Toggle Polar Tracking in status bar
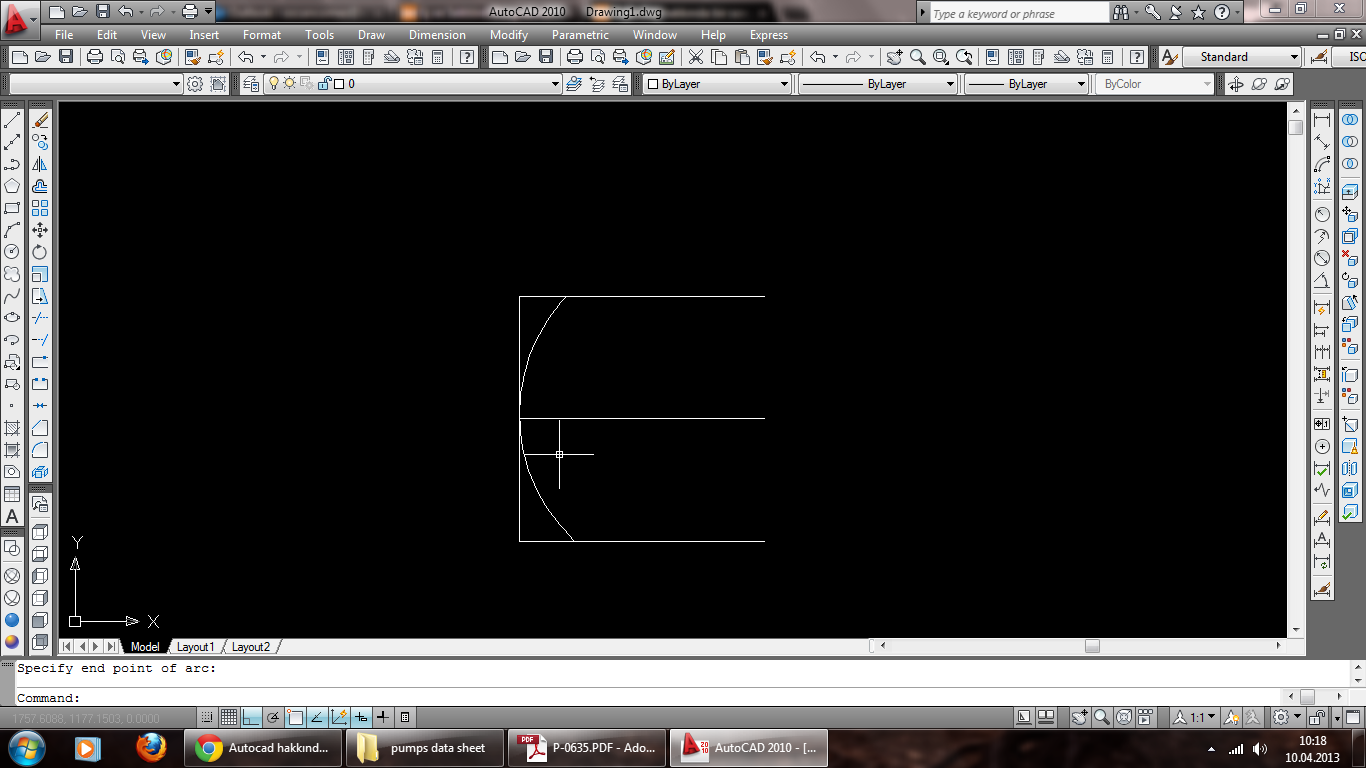Viewport: 1366px width, 768px height. (273, 717)
